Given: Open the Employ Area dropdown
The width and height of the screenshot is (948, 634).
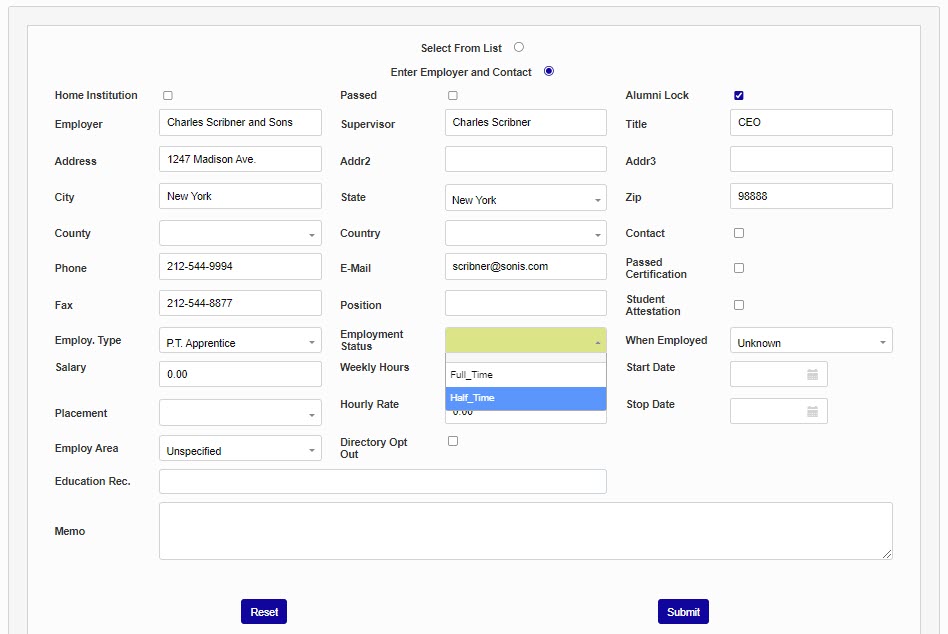Looking at the screenshot, I should (240, 450).
